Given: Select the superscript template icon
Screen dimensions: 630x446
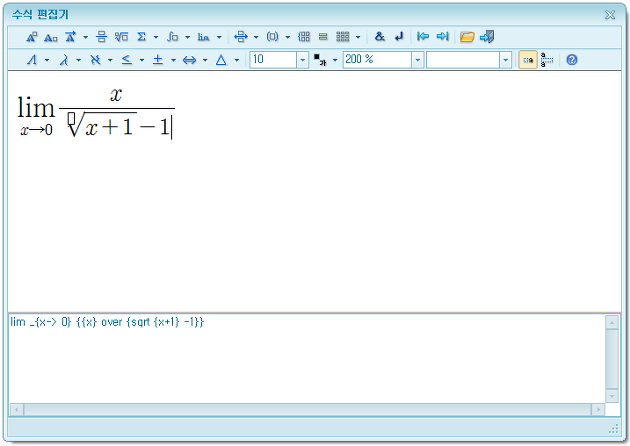Looking at the screenshot, I should (31, 37).
